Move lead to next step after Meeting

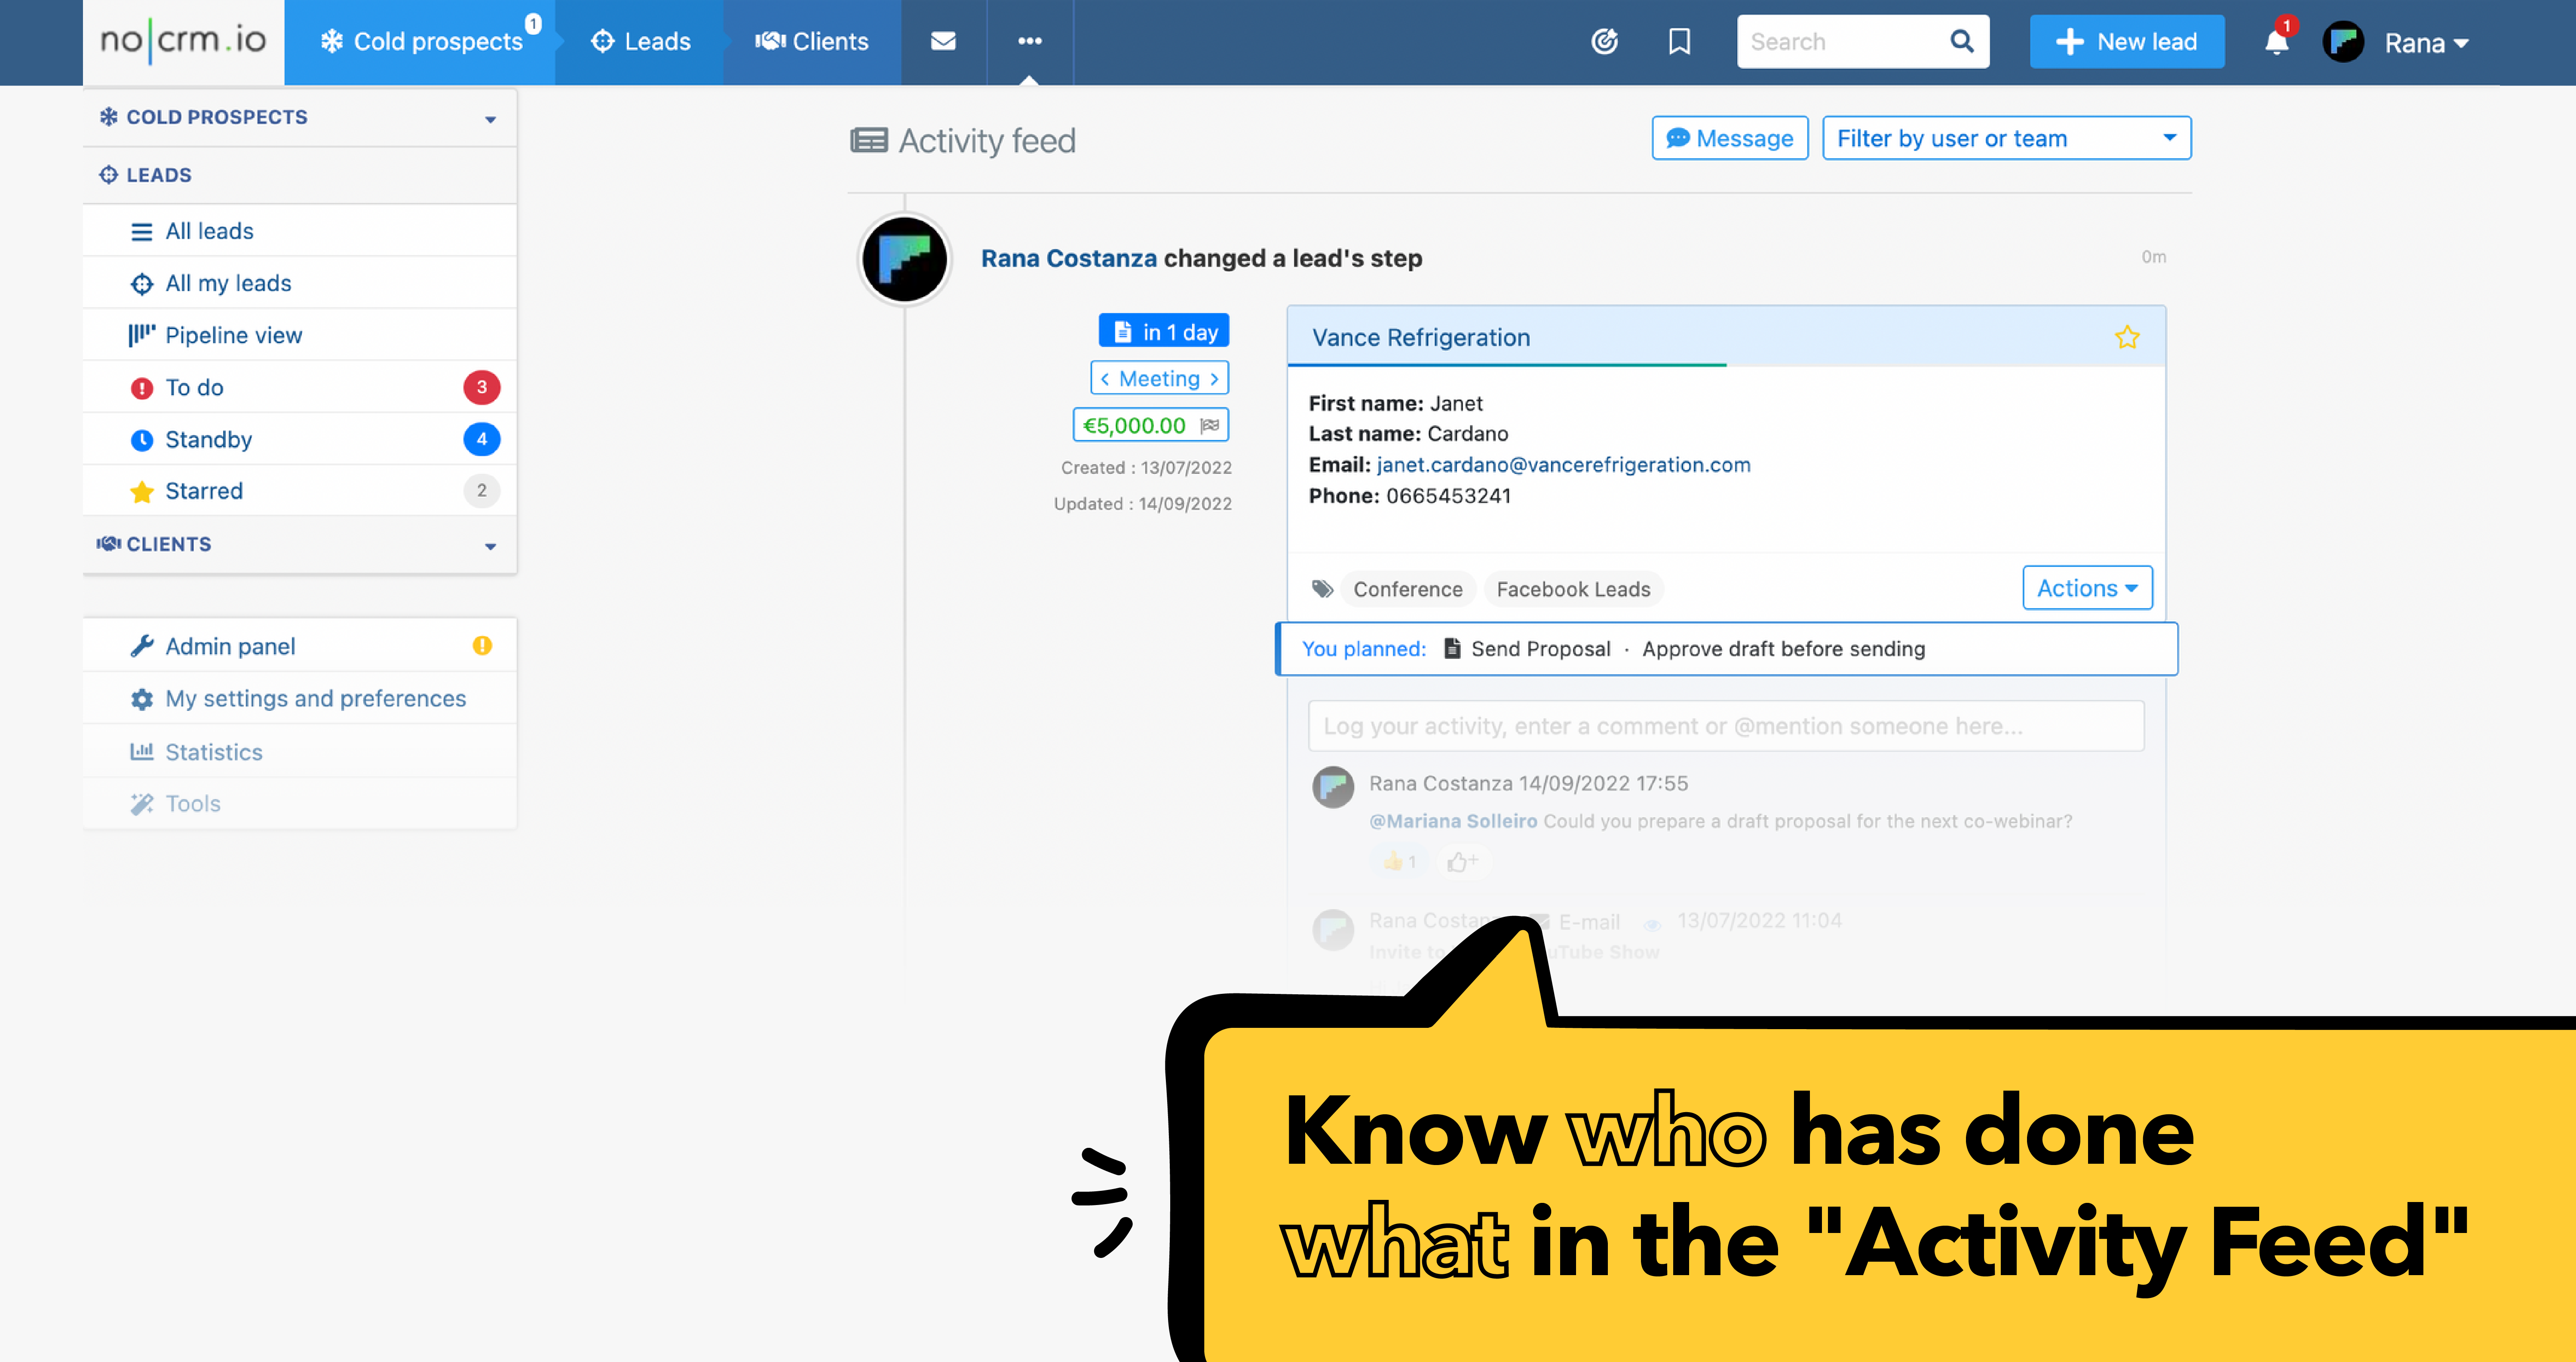[x=1214, y=379]
